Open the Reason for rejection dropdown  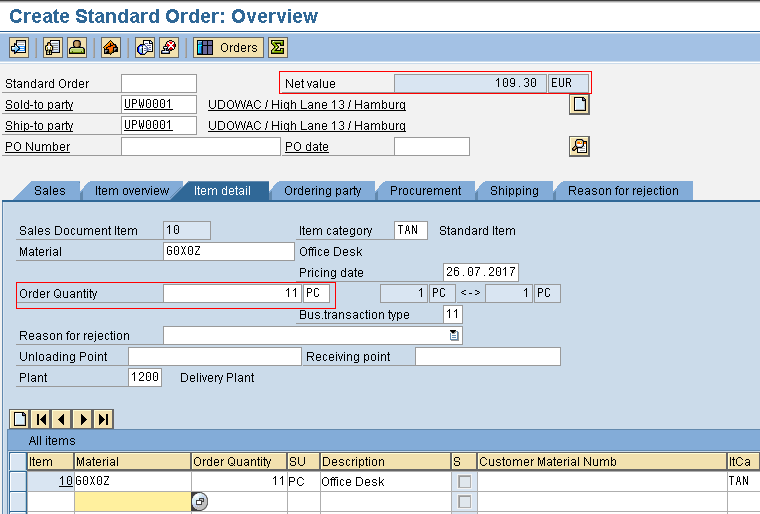click(x=454, y=336)
